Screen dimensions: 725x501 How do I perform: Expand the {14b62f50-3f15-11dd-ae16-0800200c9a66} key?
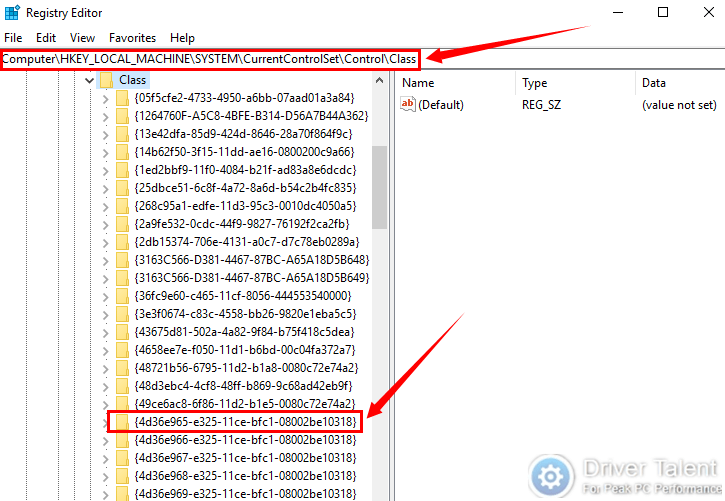tap(105, 153)
